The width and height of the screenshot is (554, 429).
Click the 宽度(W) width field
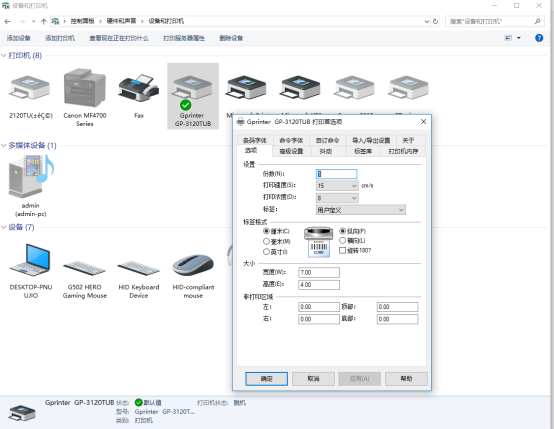[x=319, y=272]
